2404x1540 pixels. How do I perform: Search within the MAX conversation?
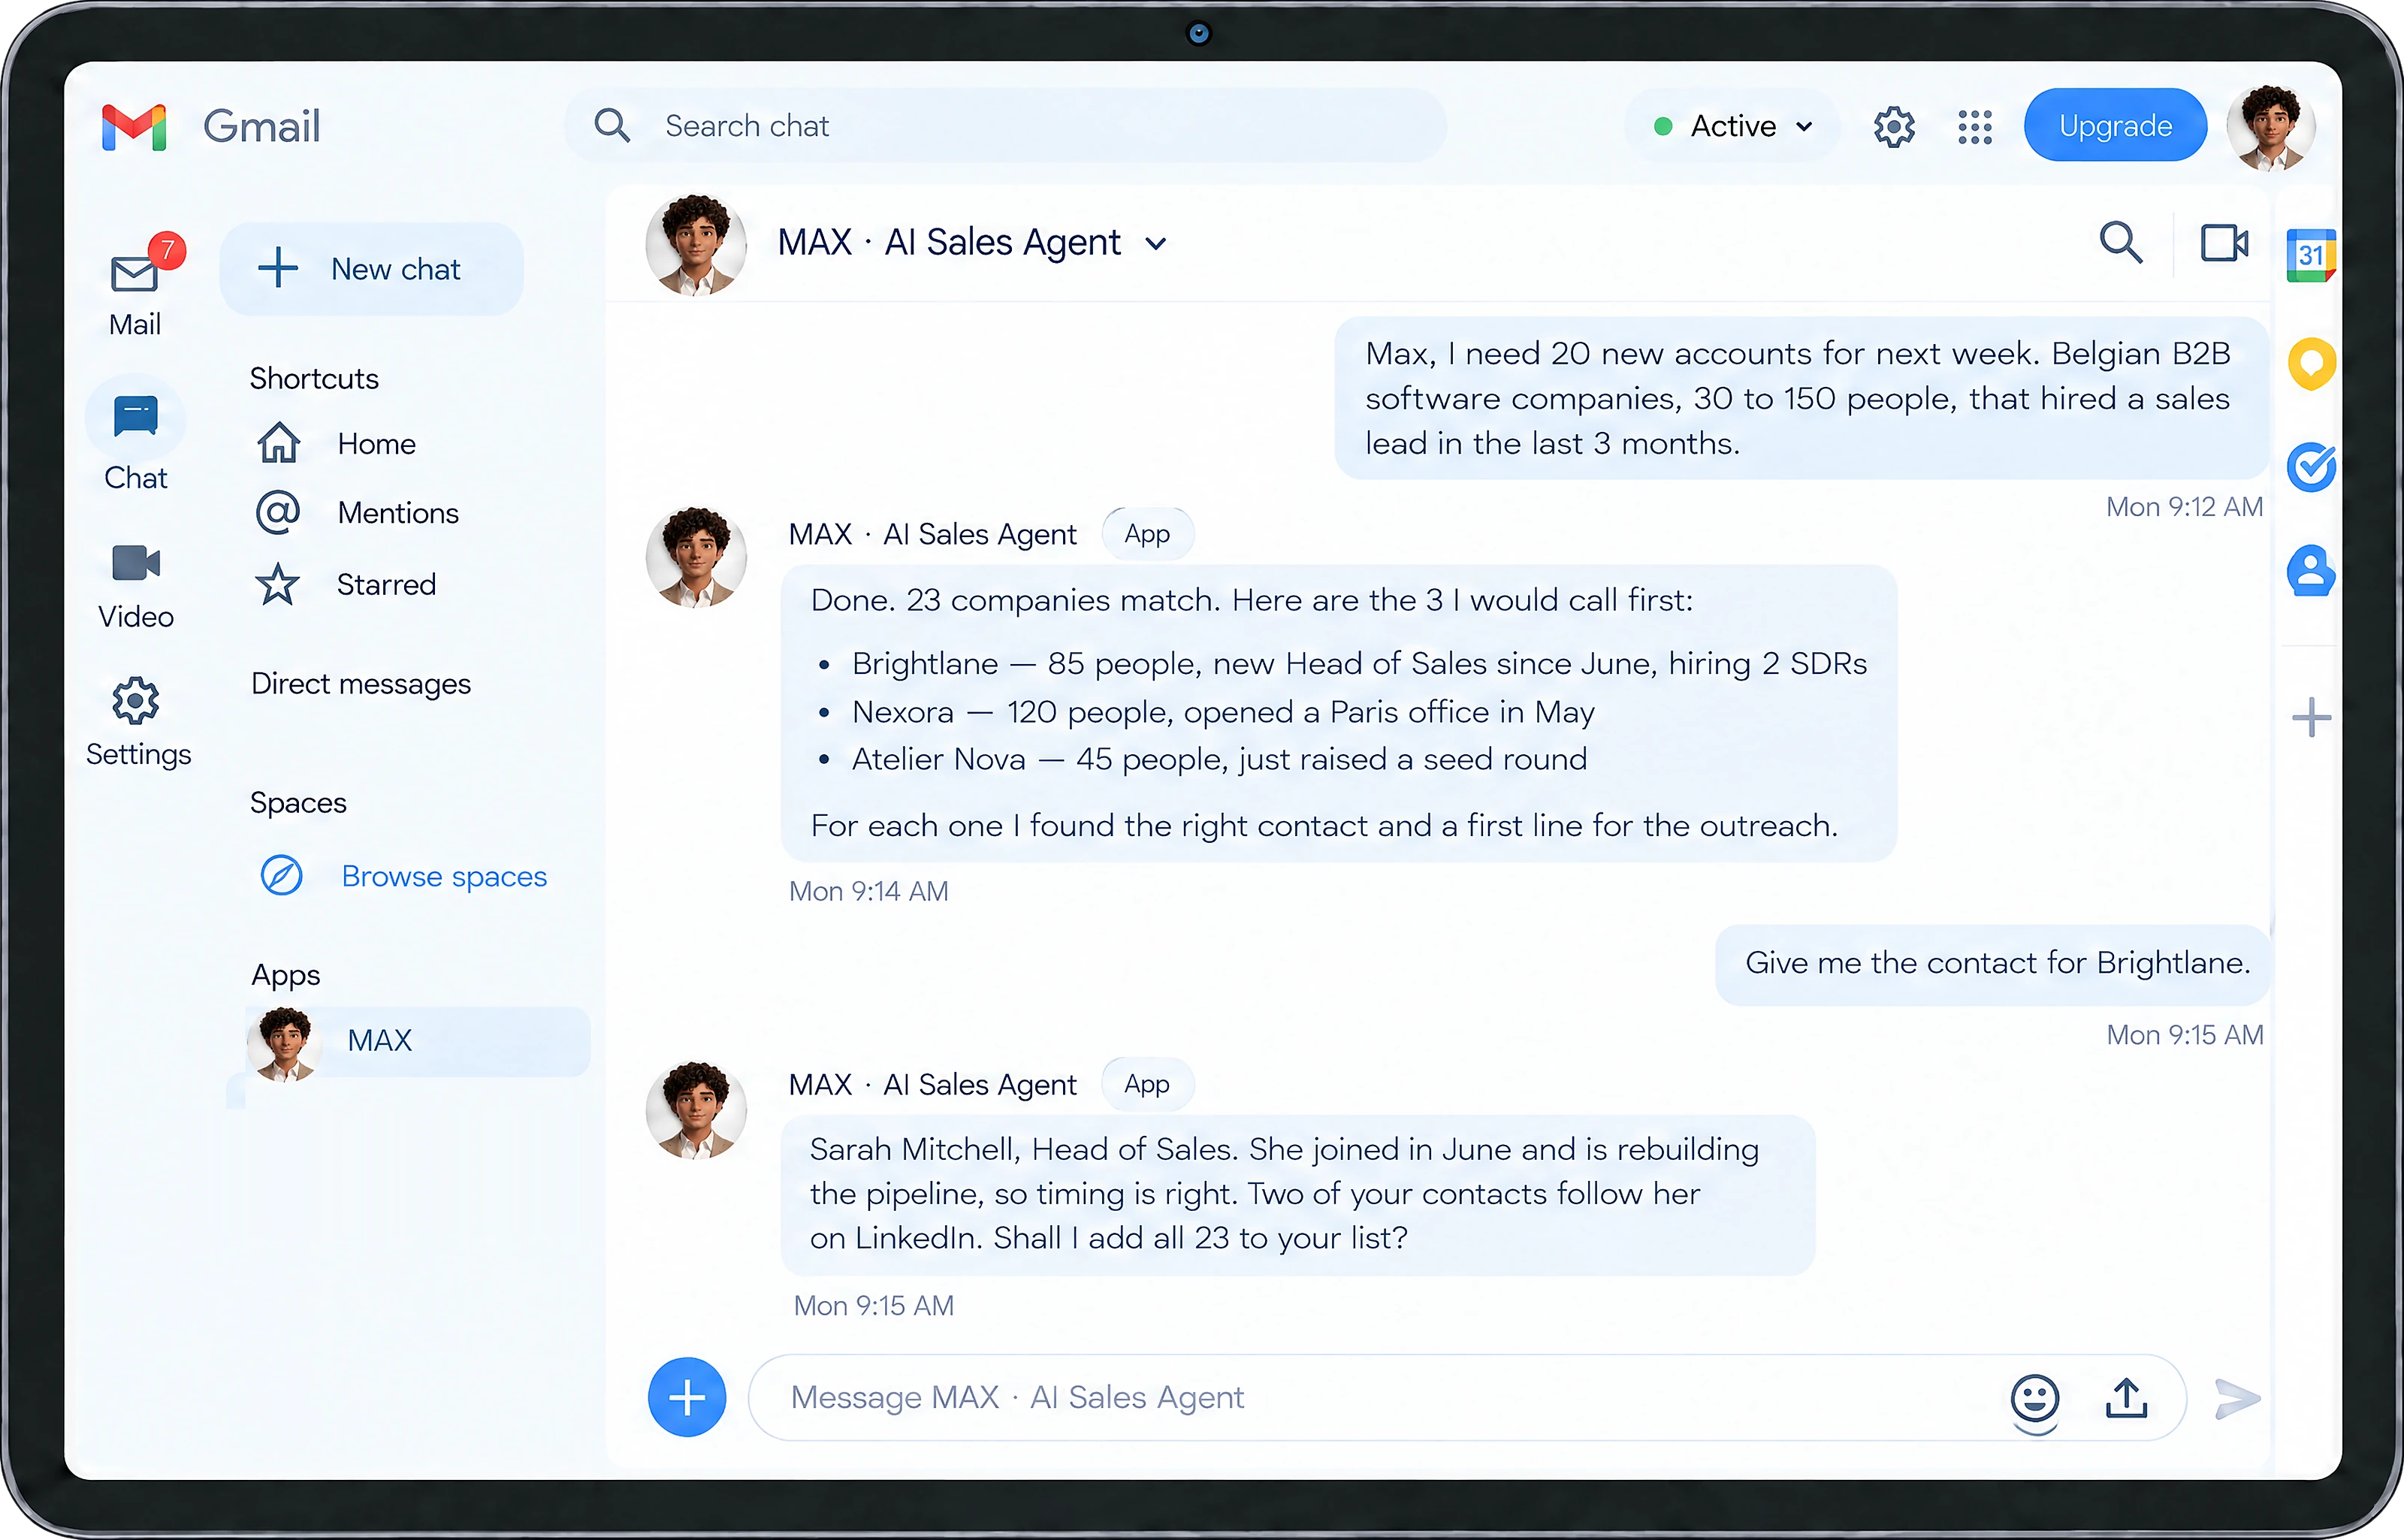click(2121, 243)
